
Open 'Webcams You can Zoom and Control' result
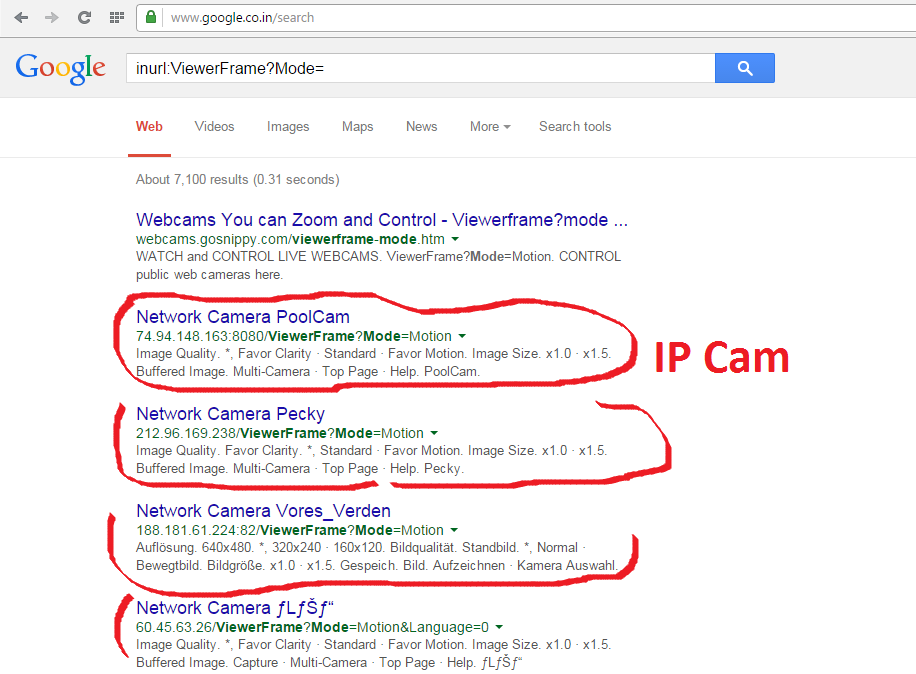381,220
